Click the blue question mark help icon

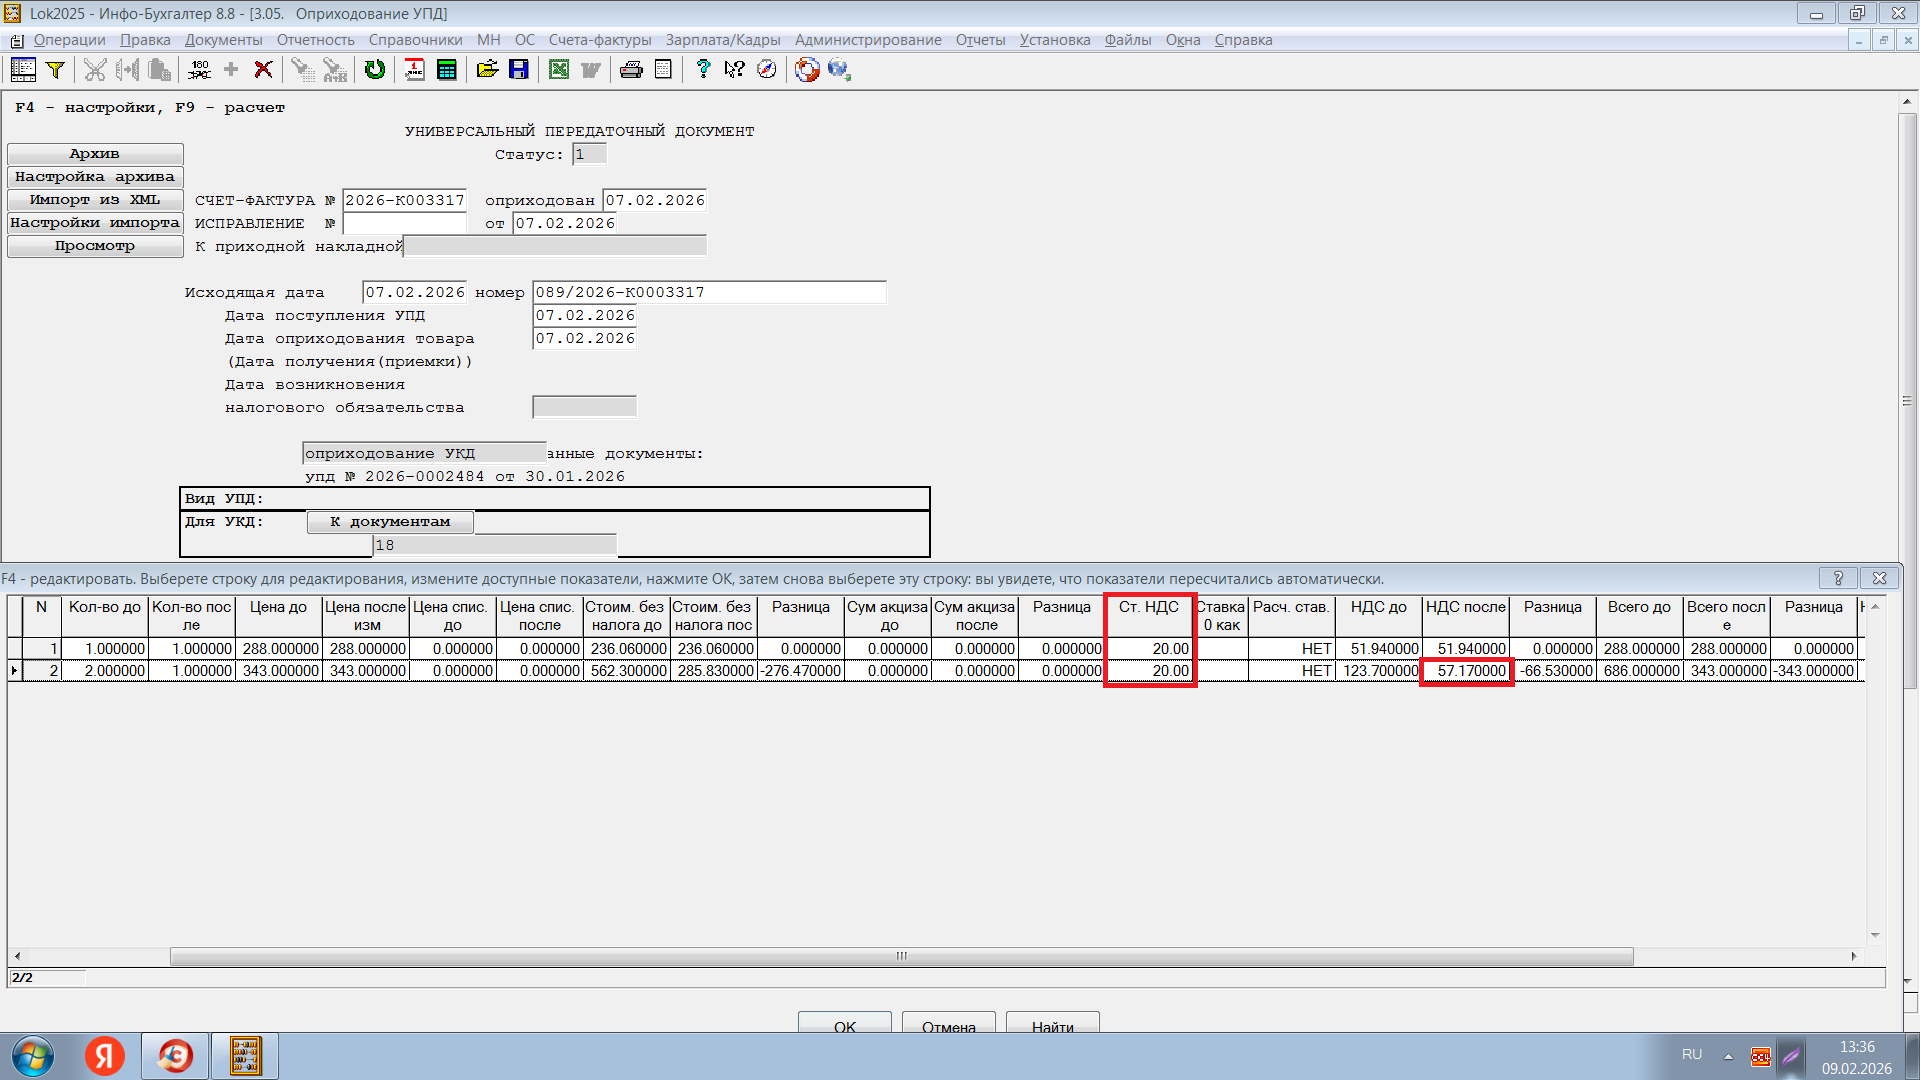click(703, 69)
